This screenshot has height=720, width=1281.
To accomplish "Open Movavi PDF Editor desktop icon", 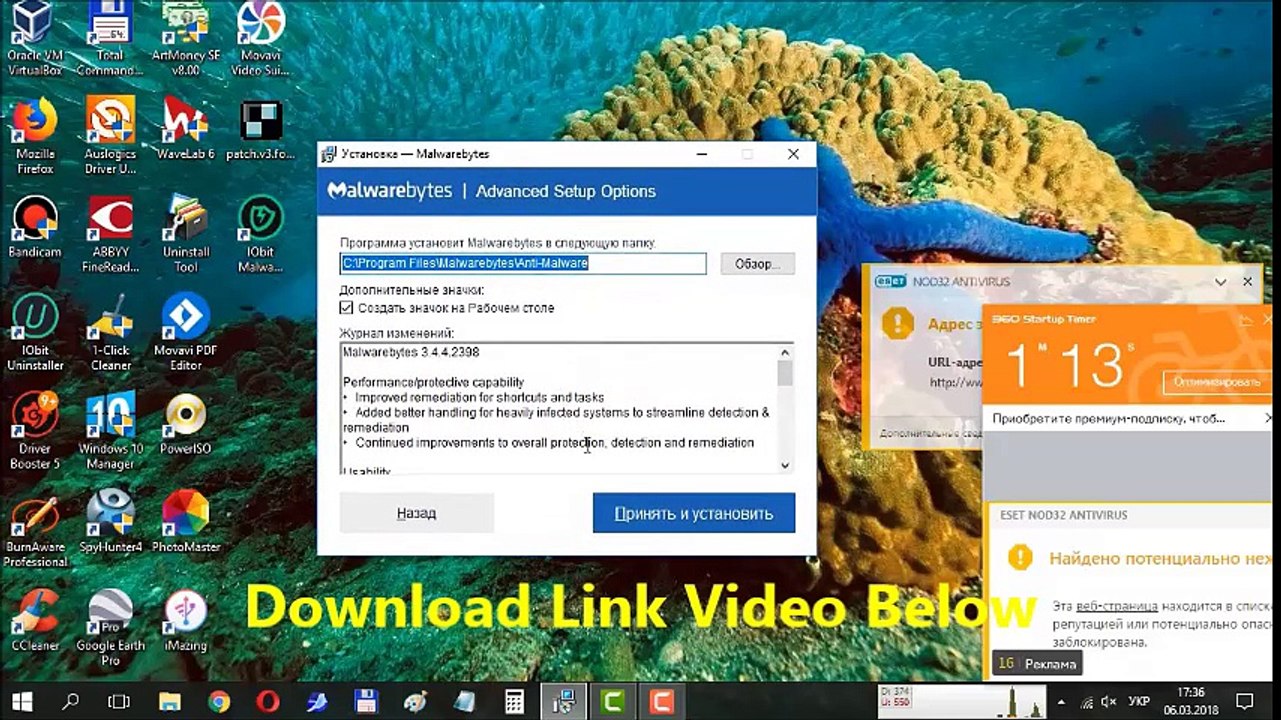I will 185,332.
